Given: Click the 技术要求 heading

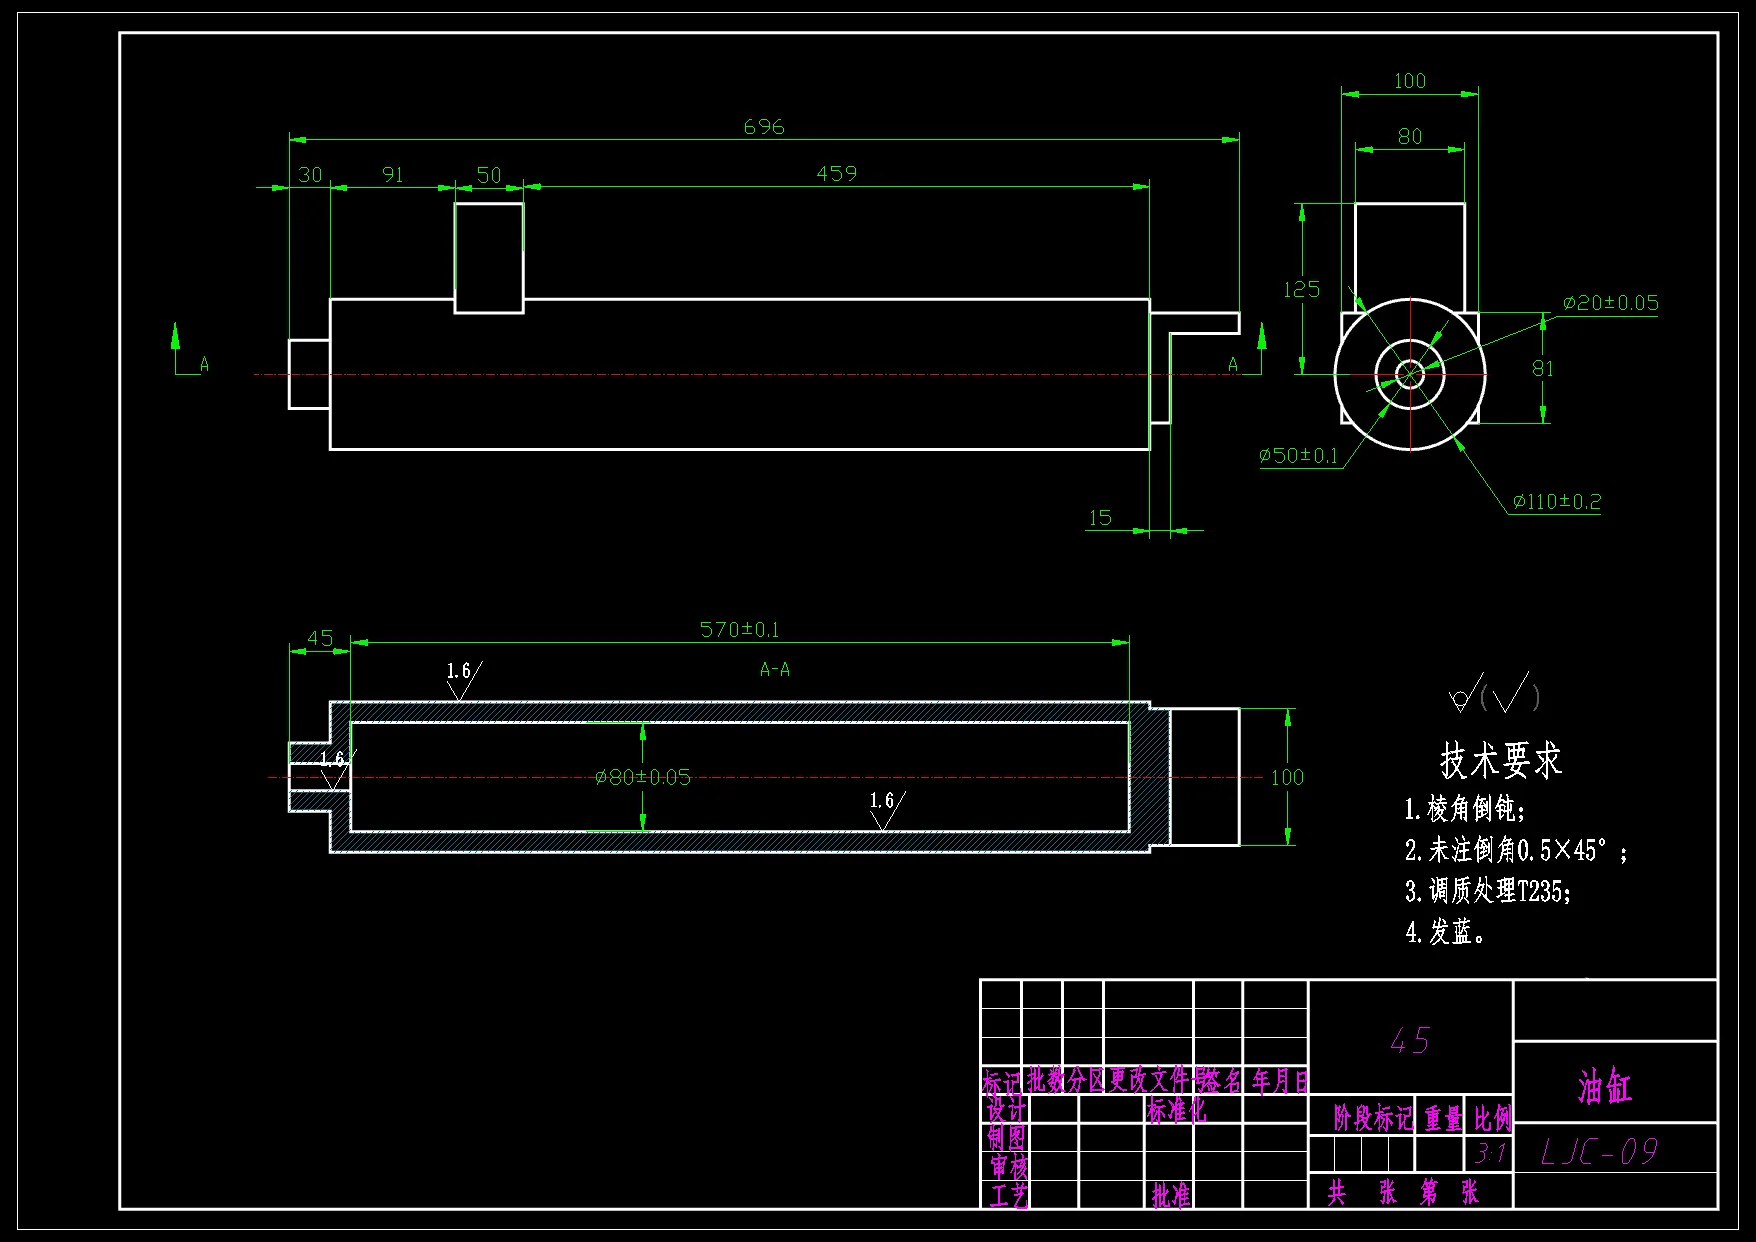Looking at the screenshot, I should point(1500,761).
